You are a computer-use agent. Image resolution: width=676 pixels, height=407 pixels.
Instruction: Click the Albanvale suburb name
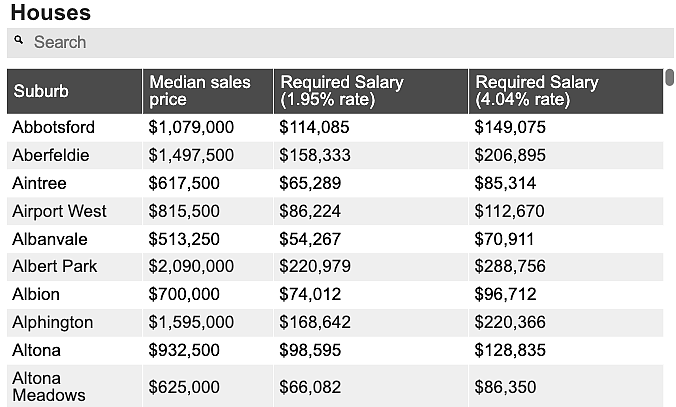[50, 239]
